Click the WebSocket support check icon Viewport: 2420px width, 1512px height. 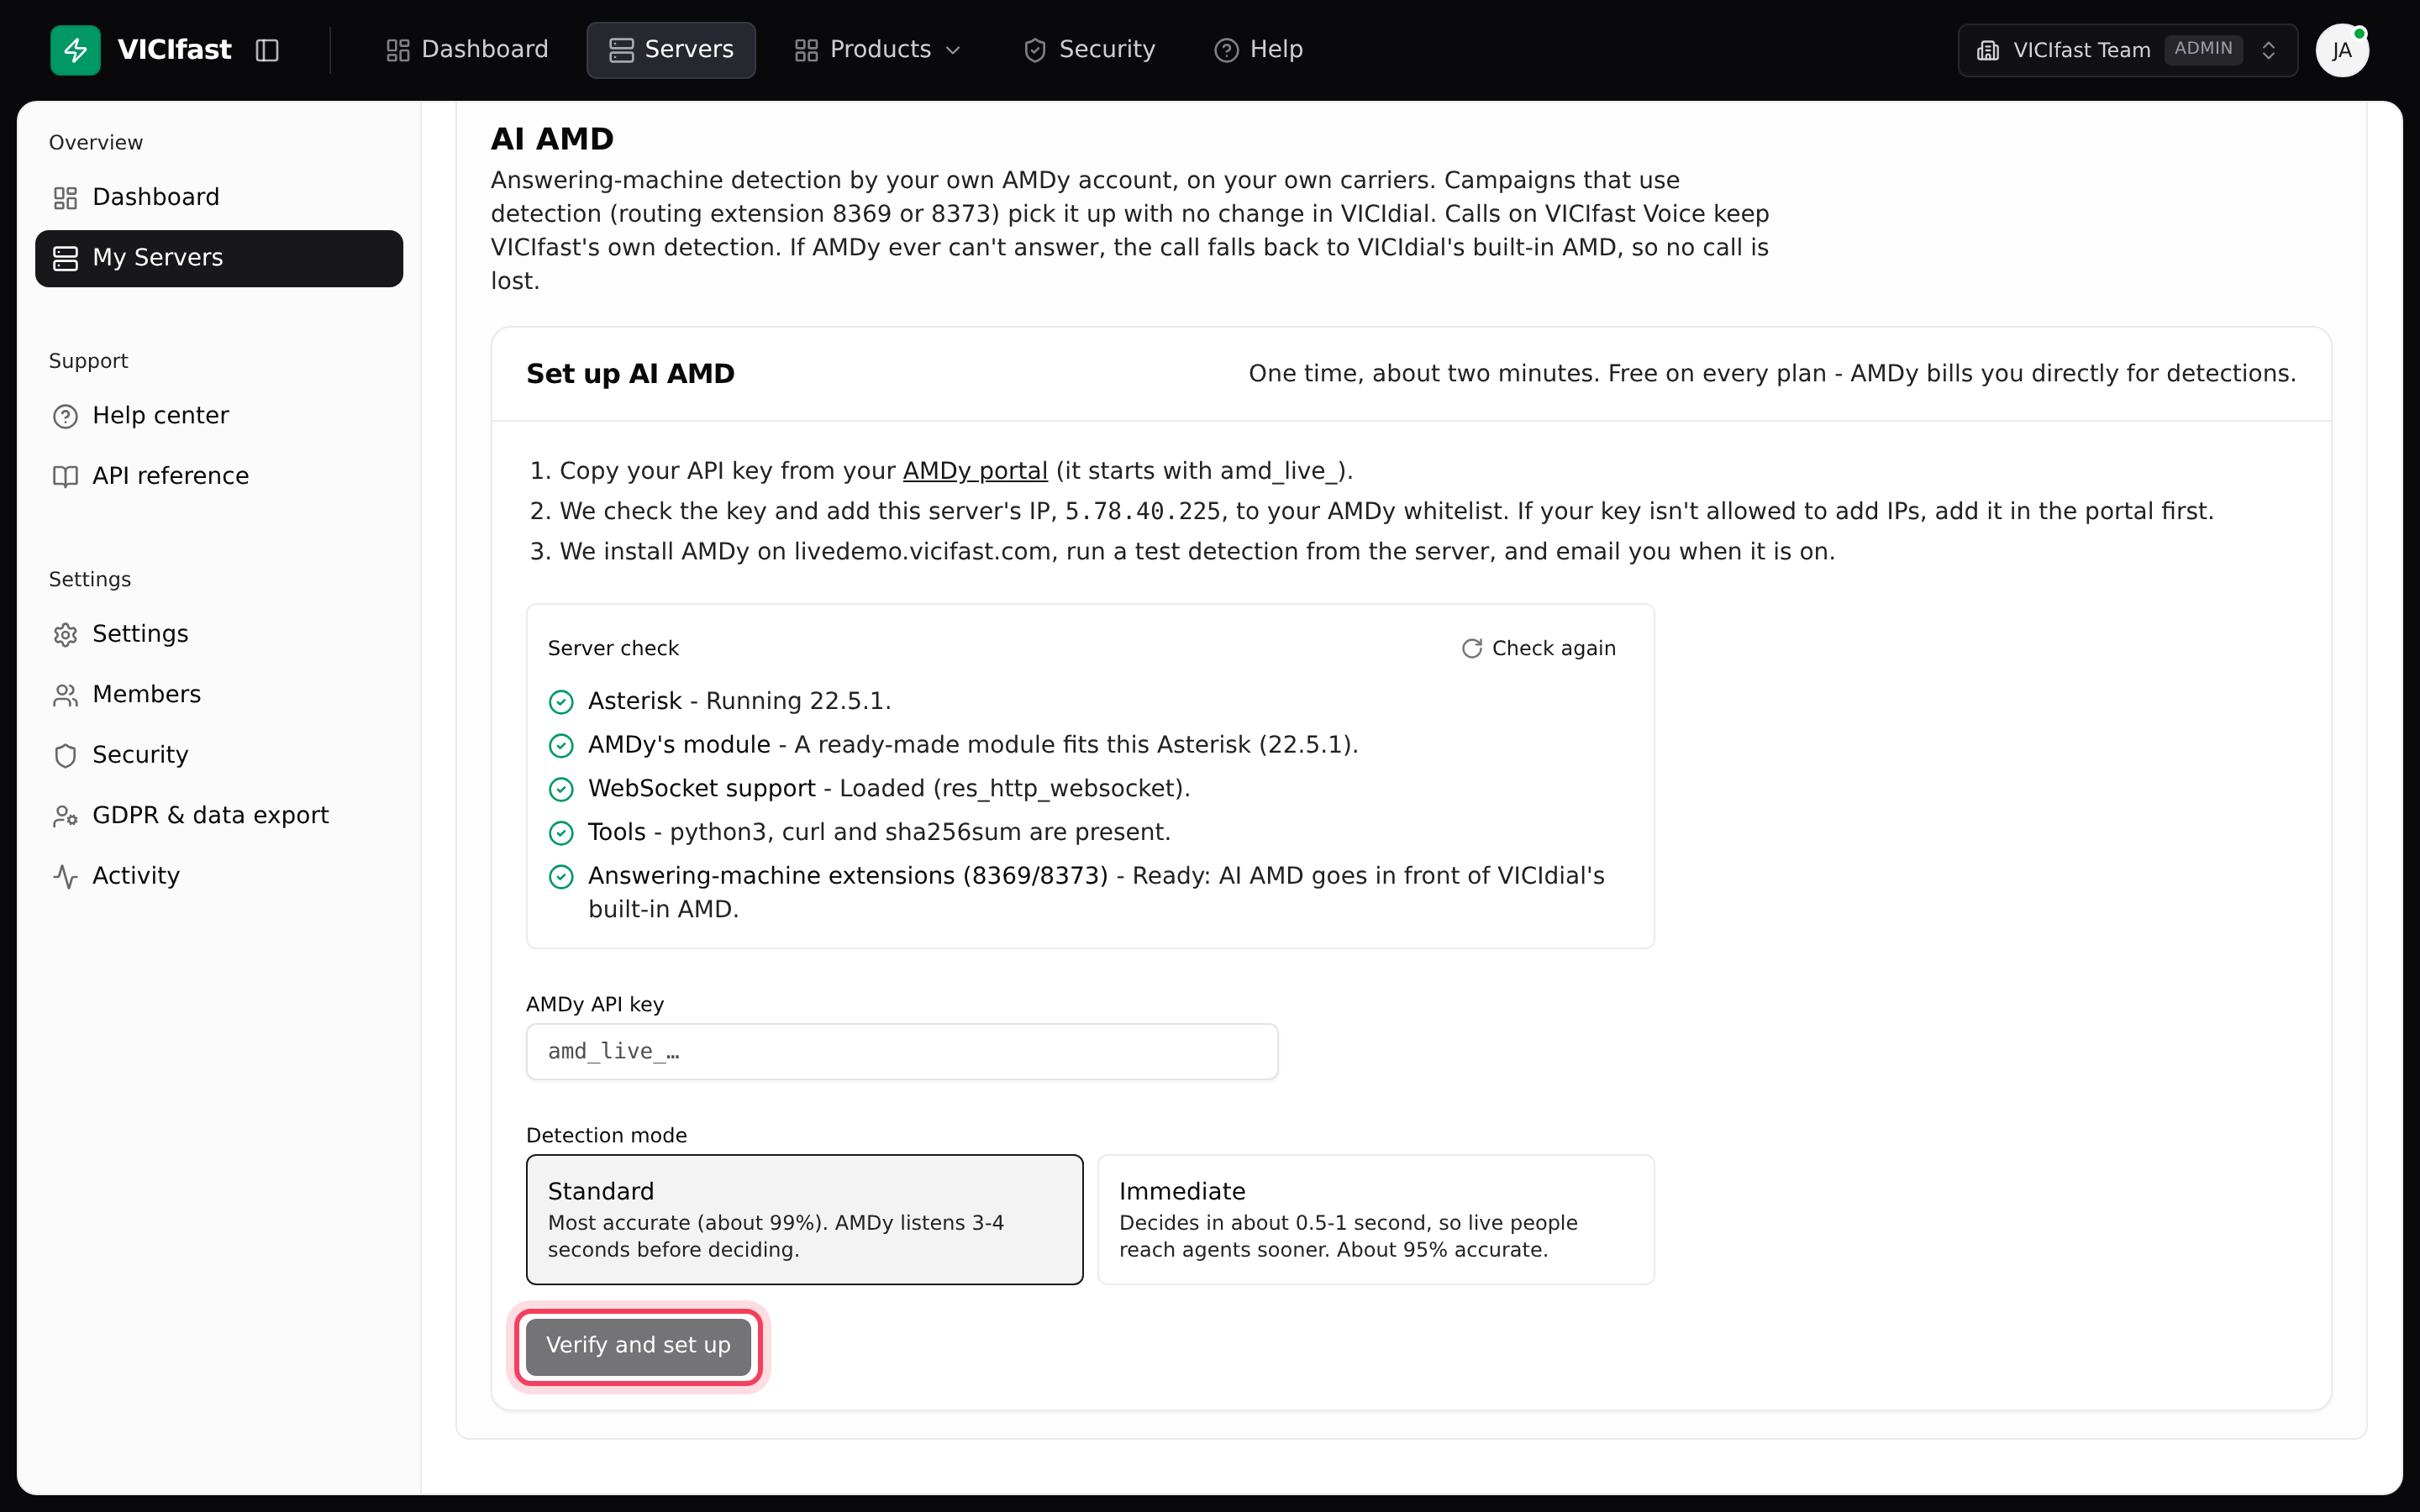[561, 789]
